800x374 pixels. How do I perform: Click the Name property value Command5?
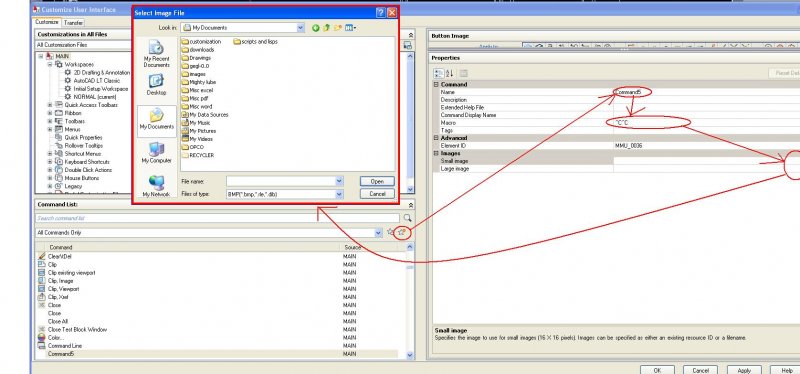pos(628,92)
